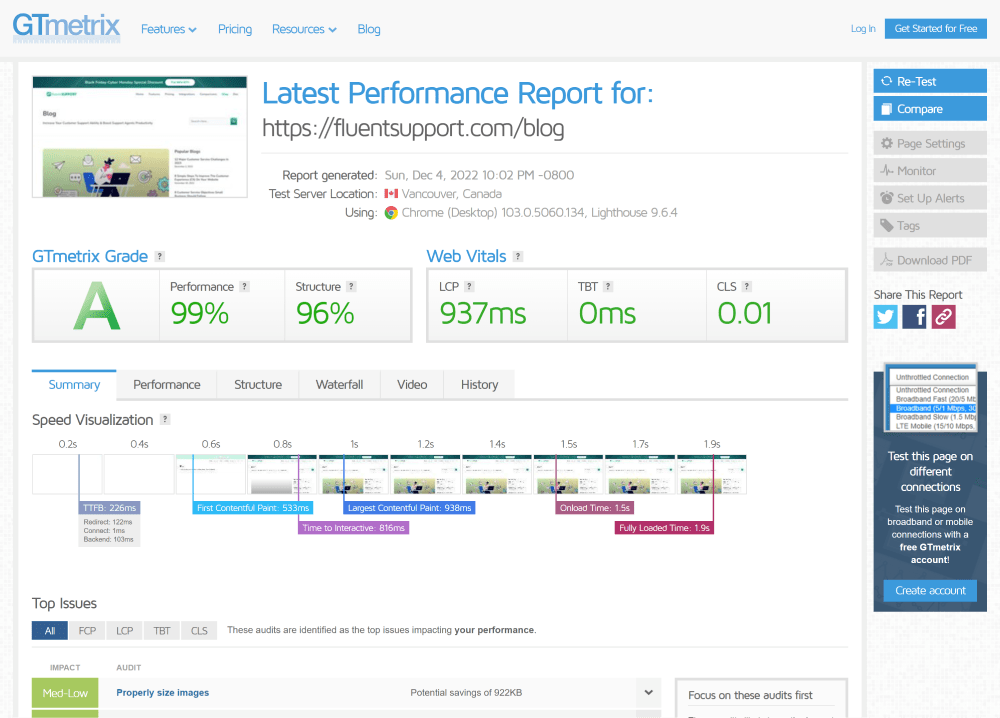
Task: Click Potential savings of 922KB text
Action: click(466, 692)
